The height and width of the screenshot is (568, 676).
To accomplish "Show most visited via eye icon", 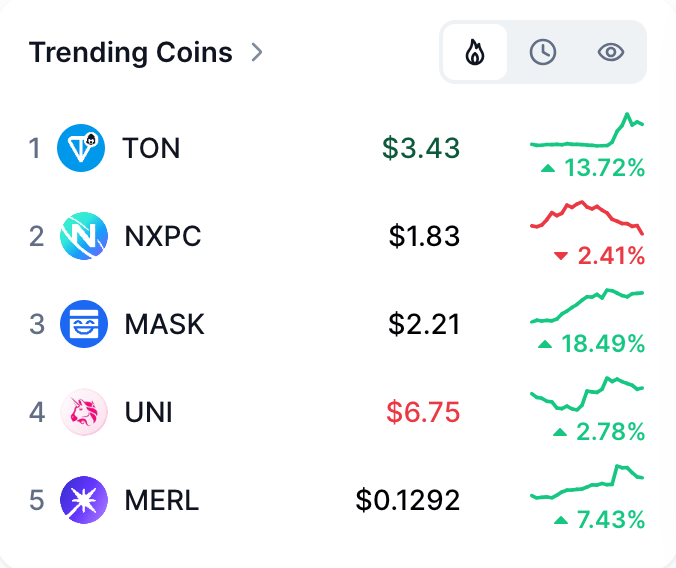I will (x=611, y=52).
